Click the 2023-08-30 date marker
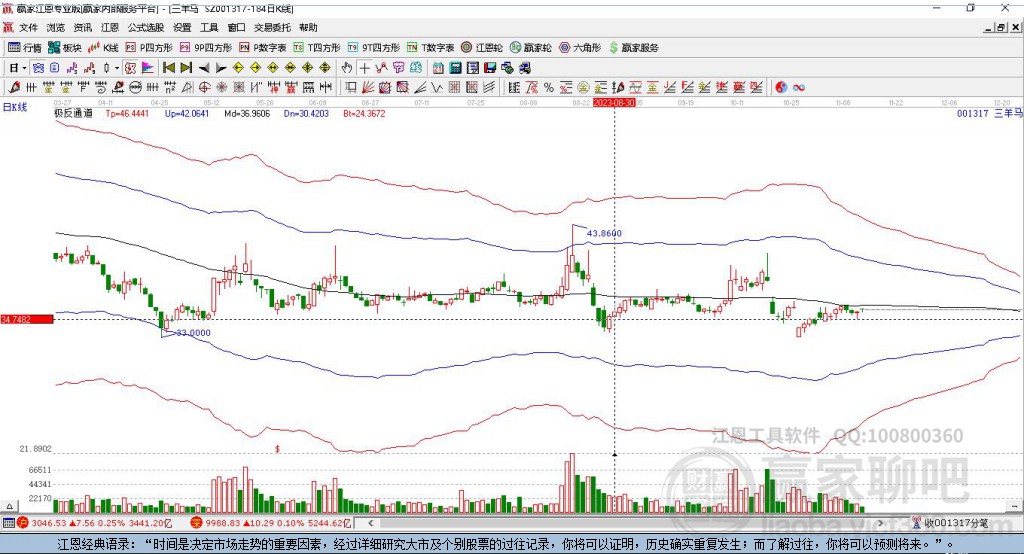Screen dimensions: 1024x554 point(614,103)
